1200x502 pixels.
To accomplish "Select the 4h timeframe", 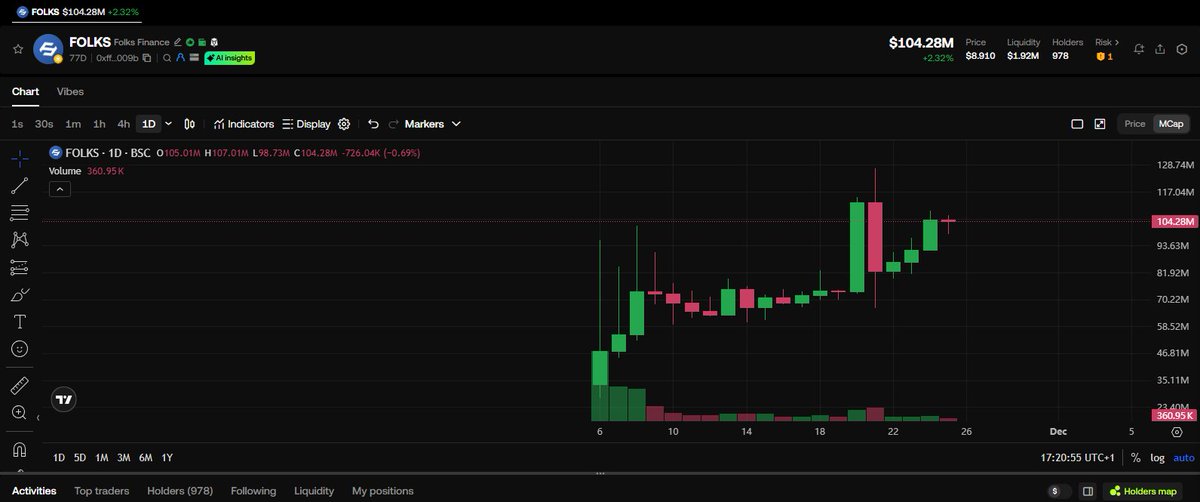I will point(124,124).
